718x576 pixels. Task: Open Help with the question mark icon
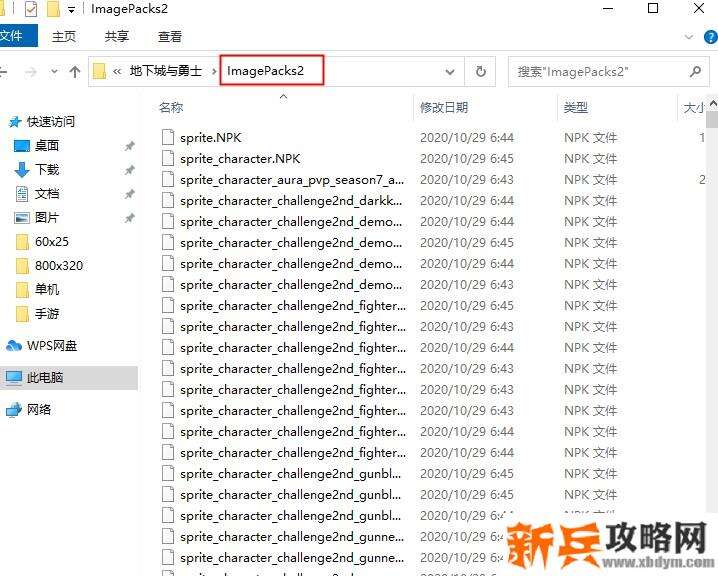[711, 37]
